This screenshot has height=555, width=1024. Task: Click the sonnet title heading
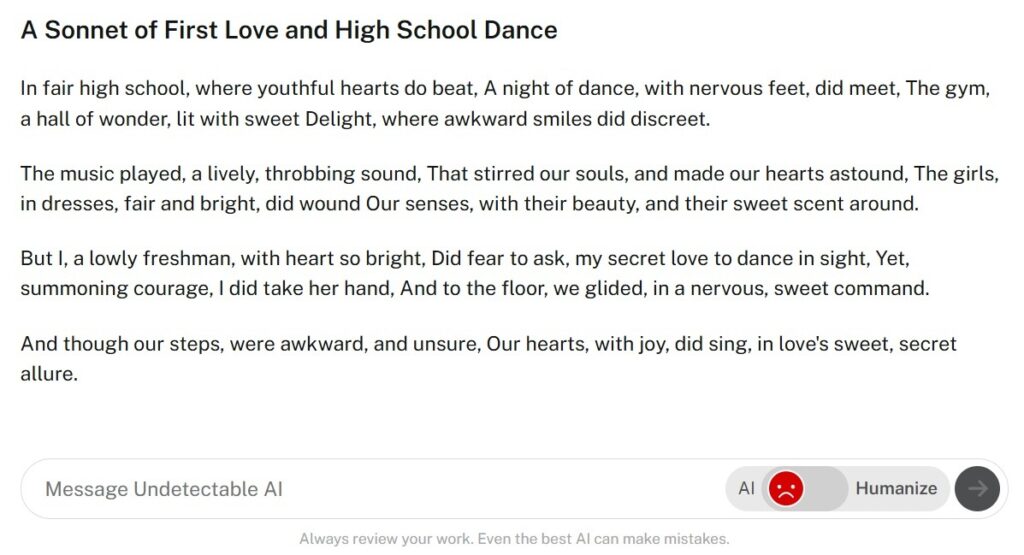(289, 30)
